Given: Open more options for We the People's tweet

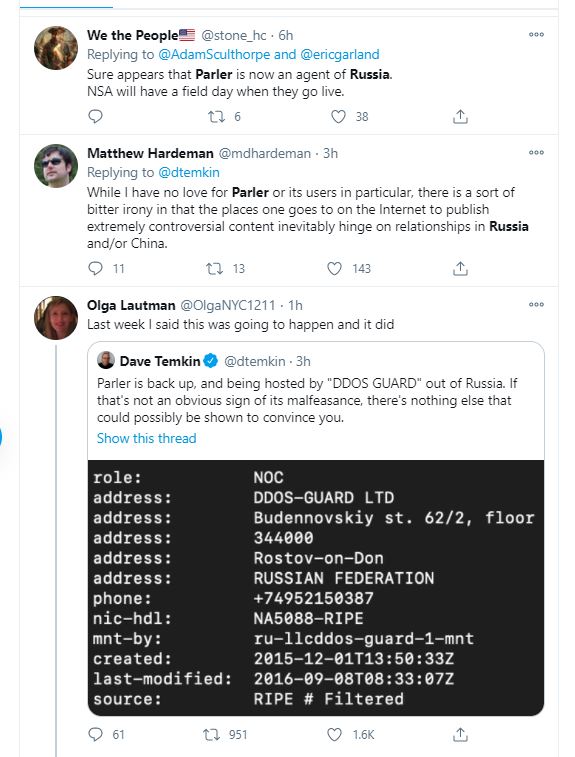Looking at the screenshot, I should 536,34.
